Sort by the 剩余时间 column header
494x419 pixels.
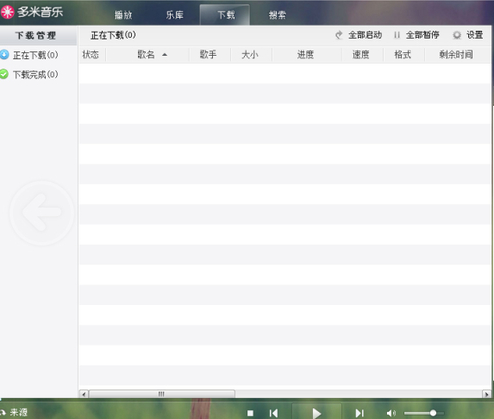click(456, 55)
